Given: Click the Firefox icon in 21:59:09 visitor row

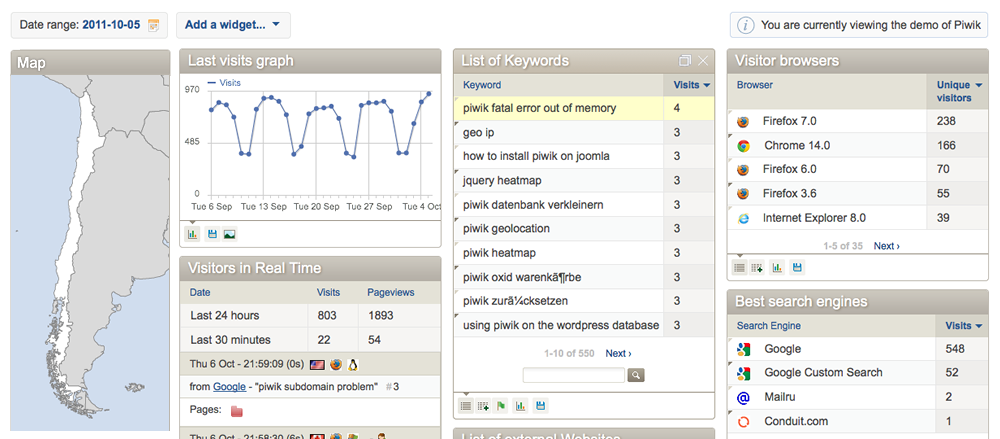Looking at the screenshot, I should [335, 365].
